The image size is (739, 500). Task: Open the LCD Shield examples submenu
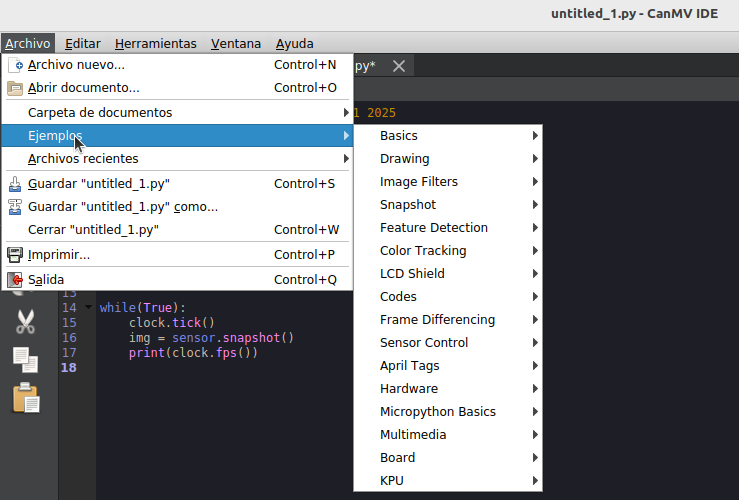tap(448, 274)
